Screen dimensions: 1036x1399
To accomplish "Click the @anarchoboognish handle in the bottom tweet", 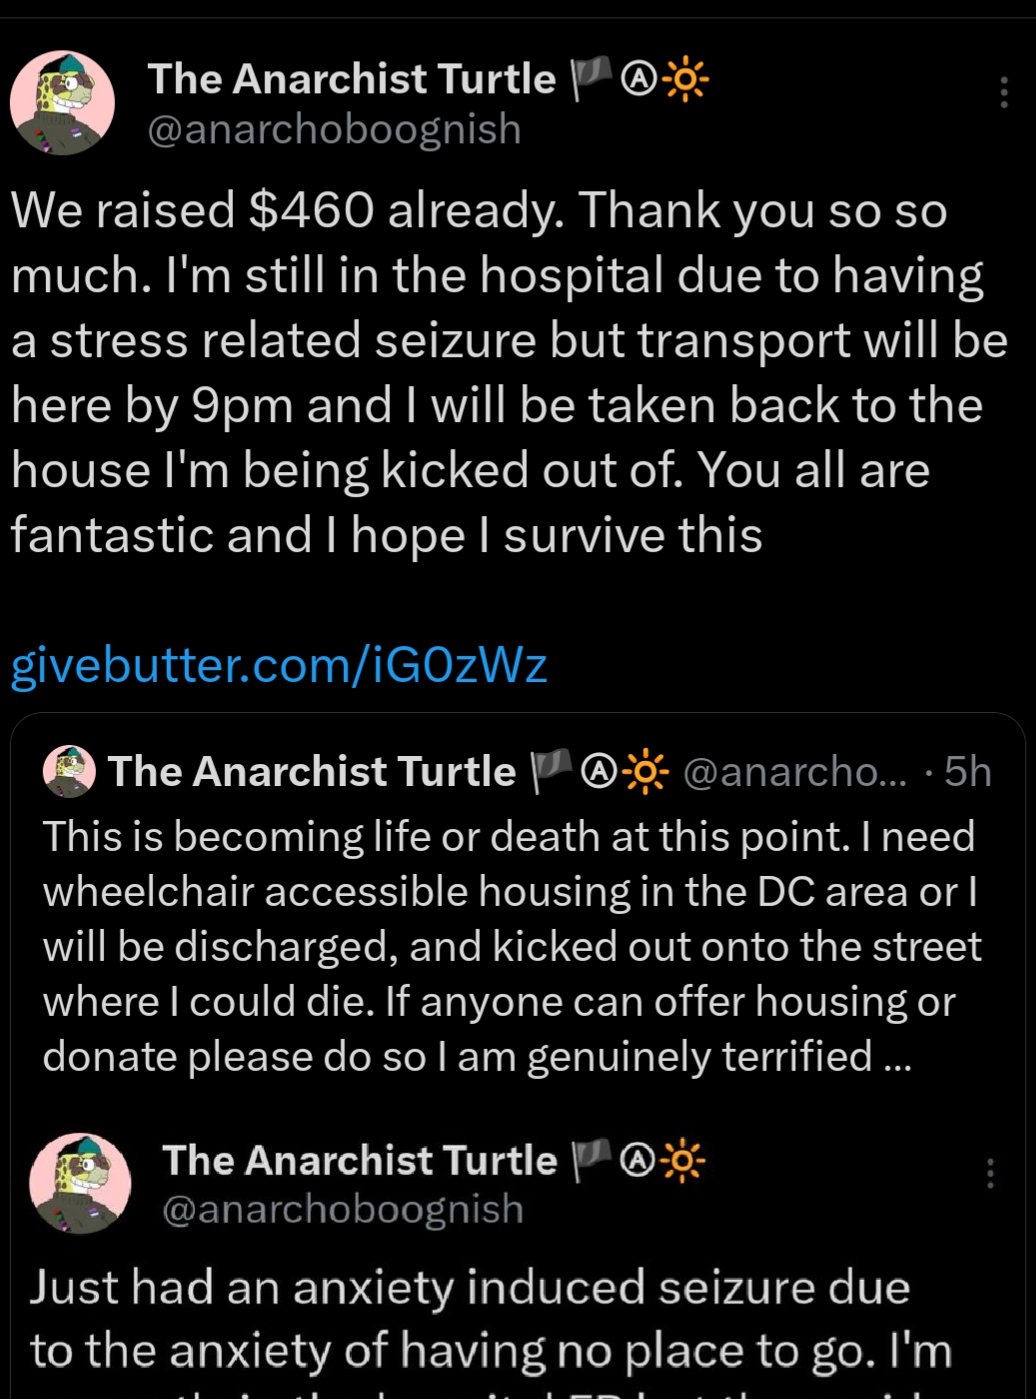I will pos(342,1209).
